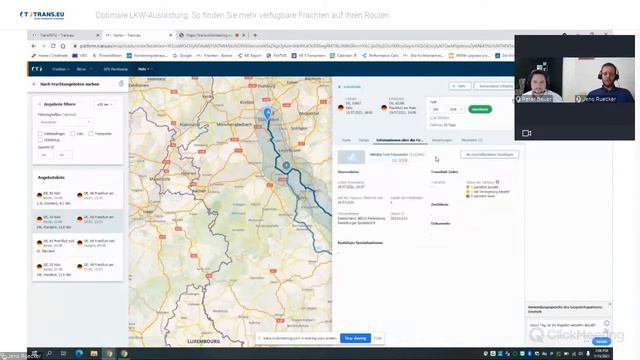This screenshot has width=640, height=360.
Task: Click the green confirm button in the offer panel
Action: tap(480, 109)
